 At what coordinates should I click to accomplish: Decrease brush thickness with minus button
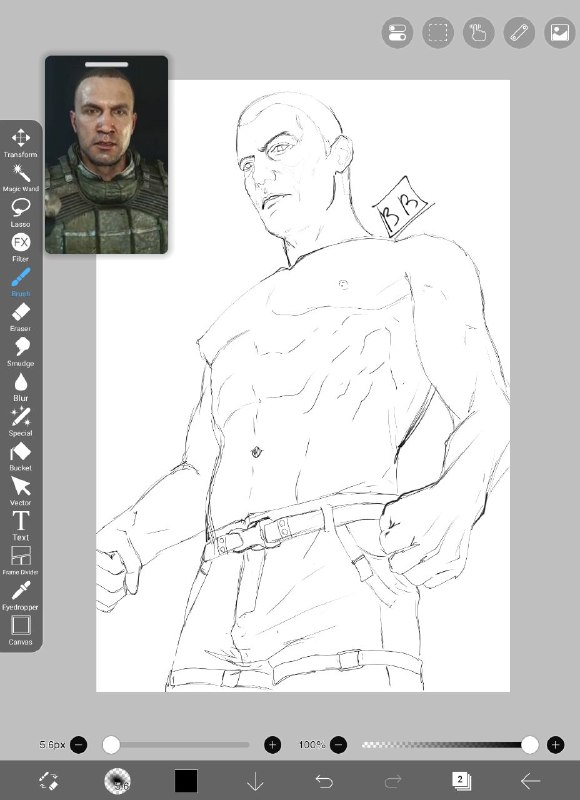click(x=78, y=745)
